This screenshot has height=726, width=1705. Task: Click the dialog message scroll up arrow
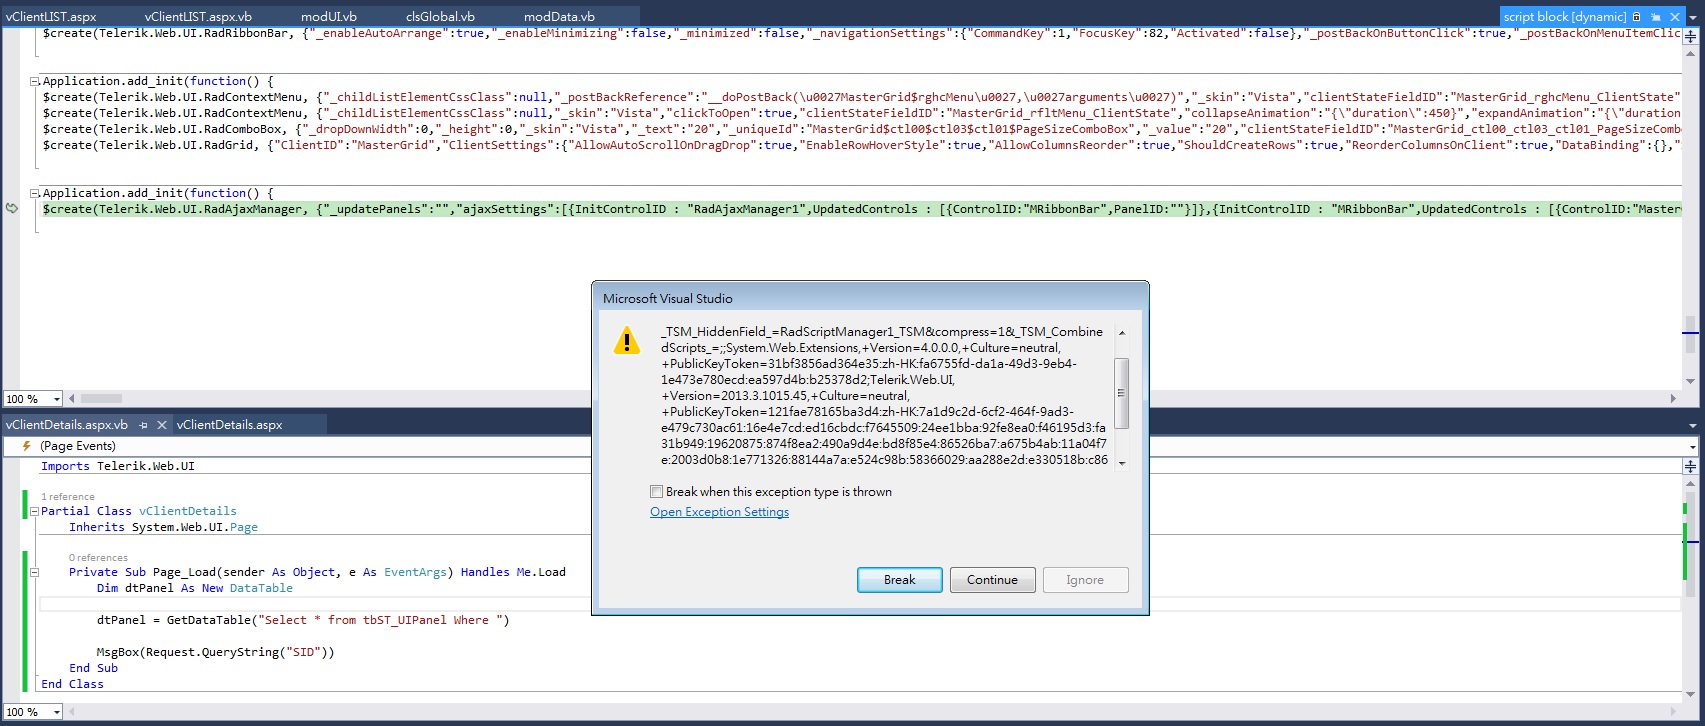(x=1121, y=332)
